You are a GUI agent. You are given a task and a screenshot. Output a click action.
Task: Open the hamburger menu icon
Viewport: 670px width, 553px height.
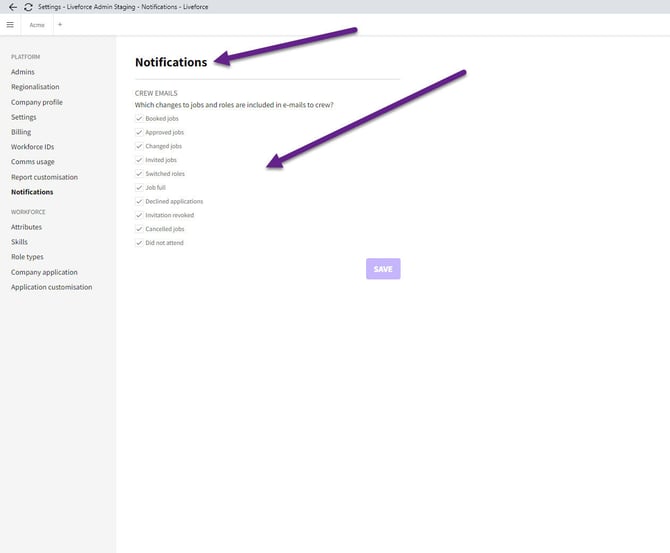[10, 25]
